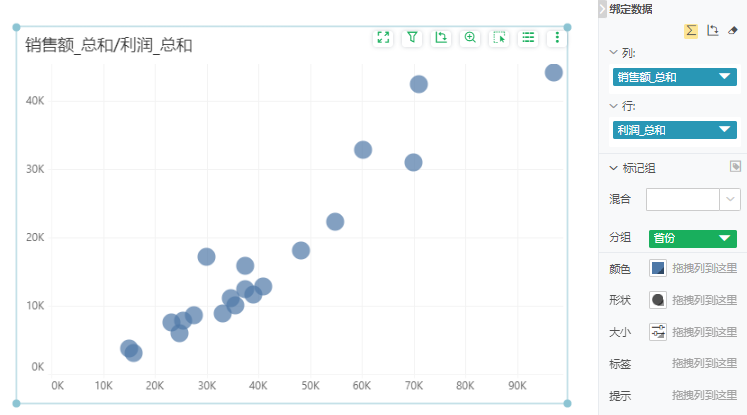Click the 颜色 color swatch
The width and height of the screenshot is (747, 415).
click(x=657, y=268)
